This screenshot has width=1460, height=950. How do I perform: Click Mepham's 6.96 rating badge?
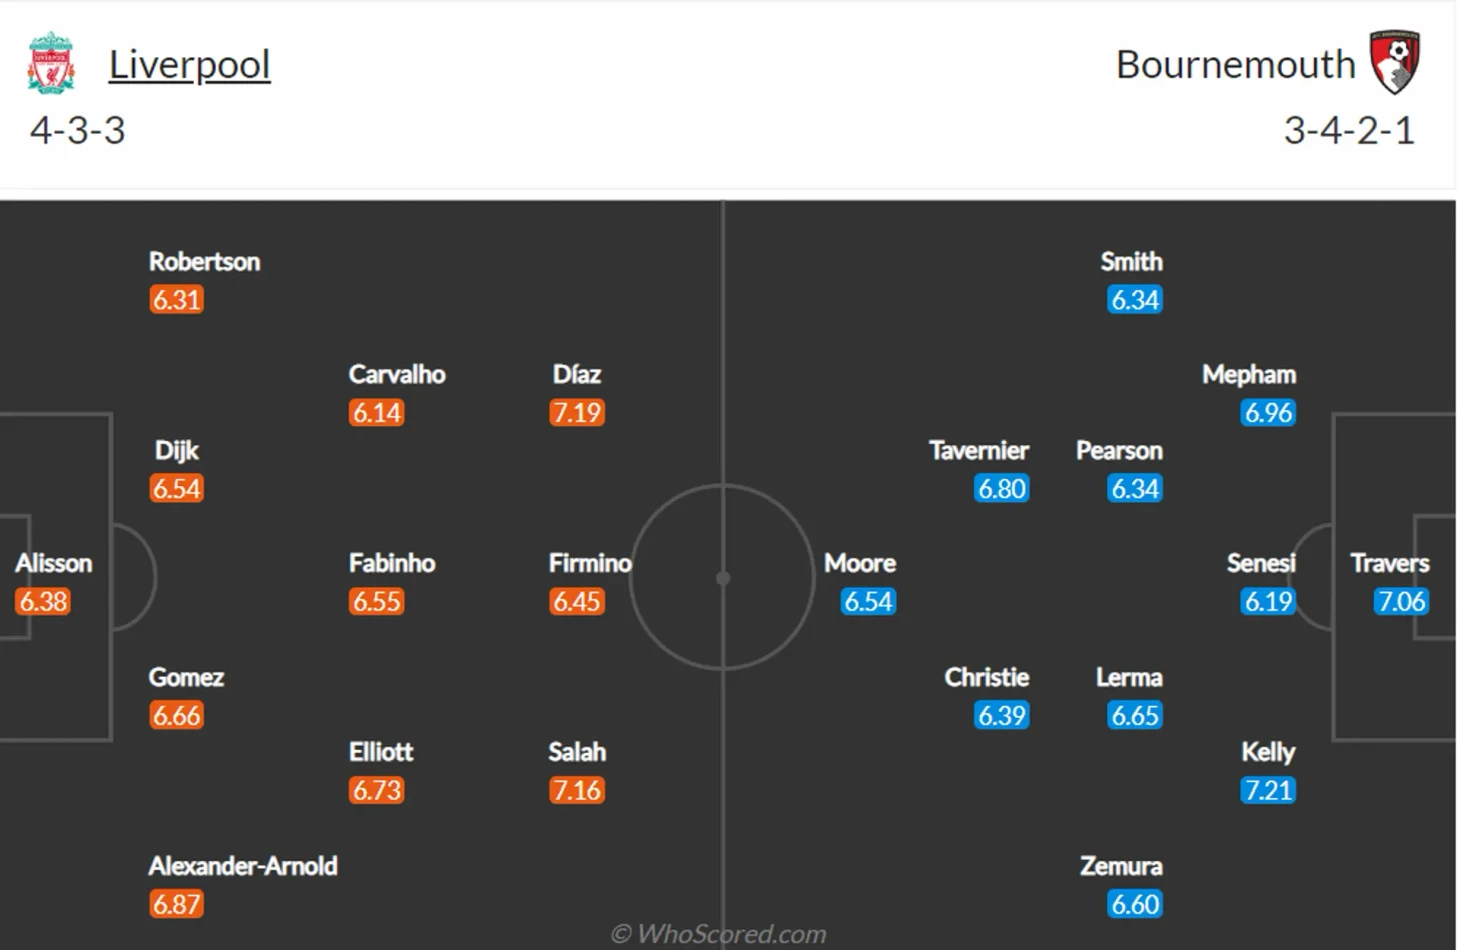[1268, 412]
